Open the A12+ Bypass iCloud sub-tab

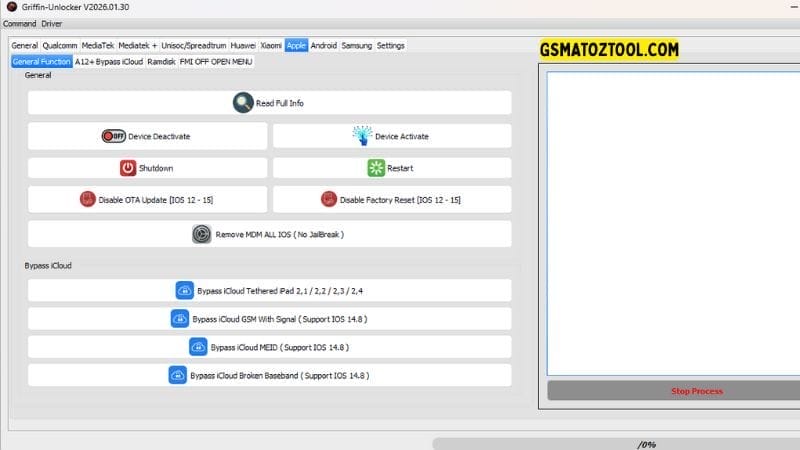[109, 61]
